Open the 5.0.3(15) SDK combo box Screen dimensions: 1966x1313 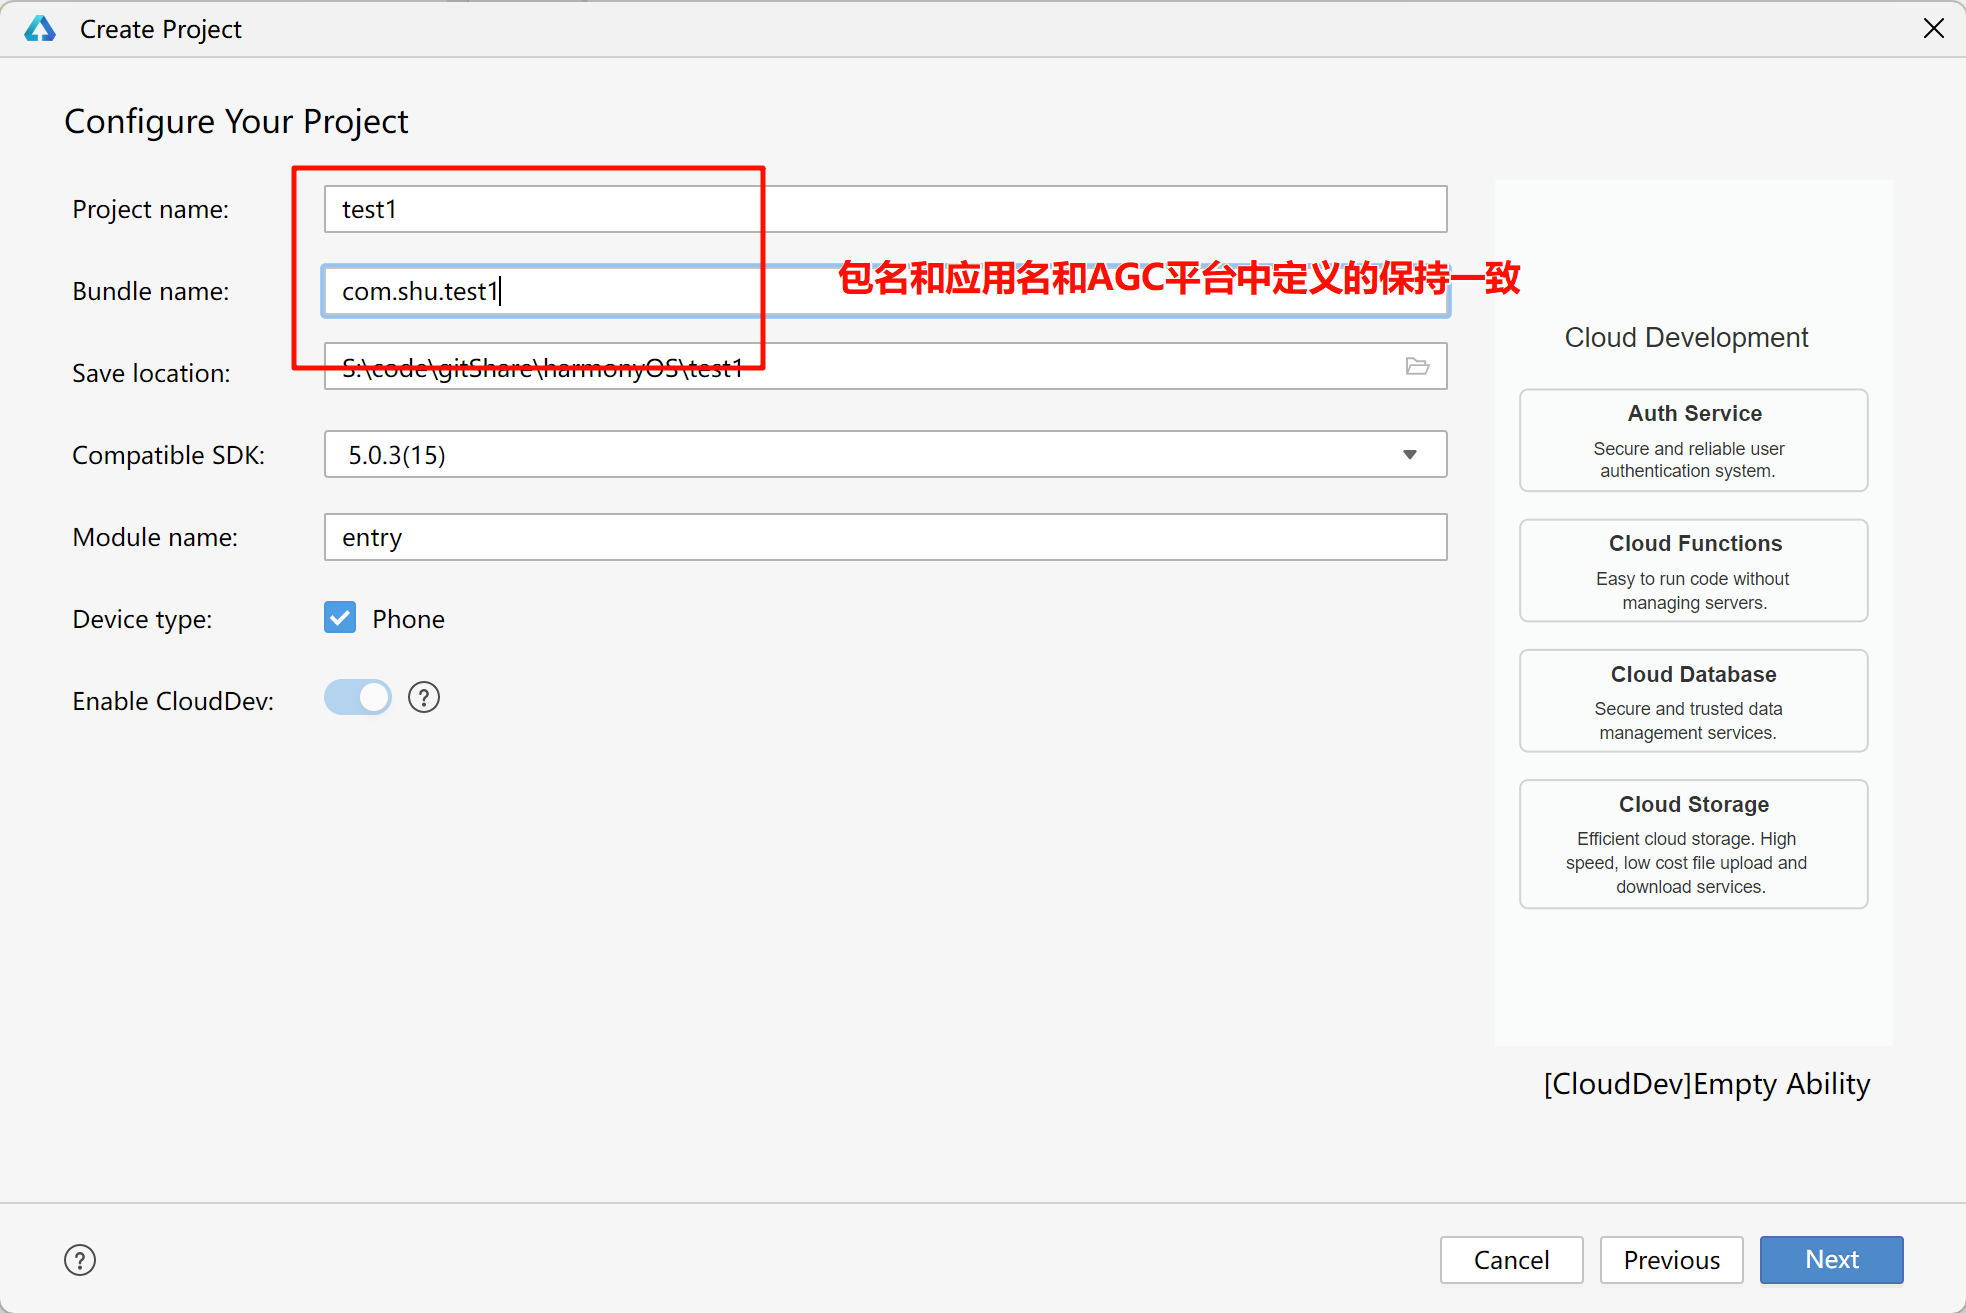point(860,455)
